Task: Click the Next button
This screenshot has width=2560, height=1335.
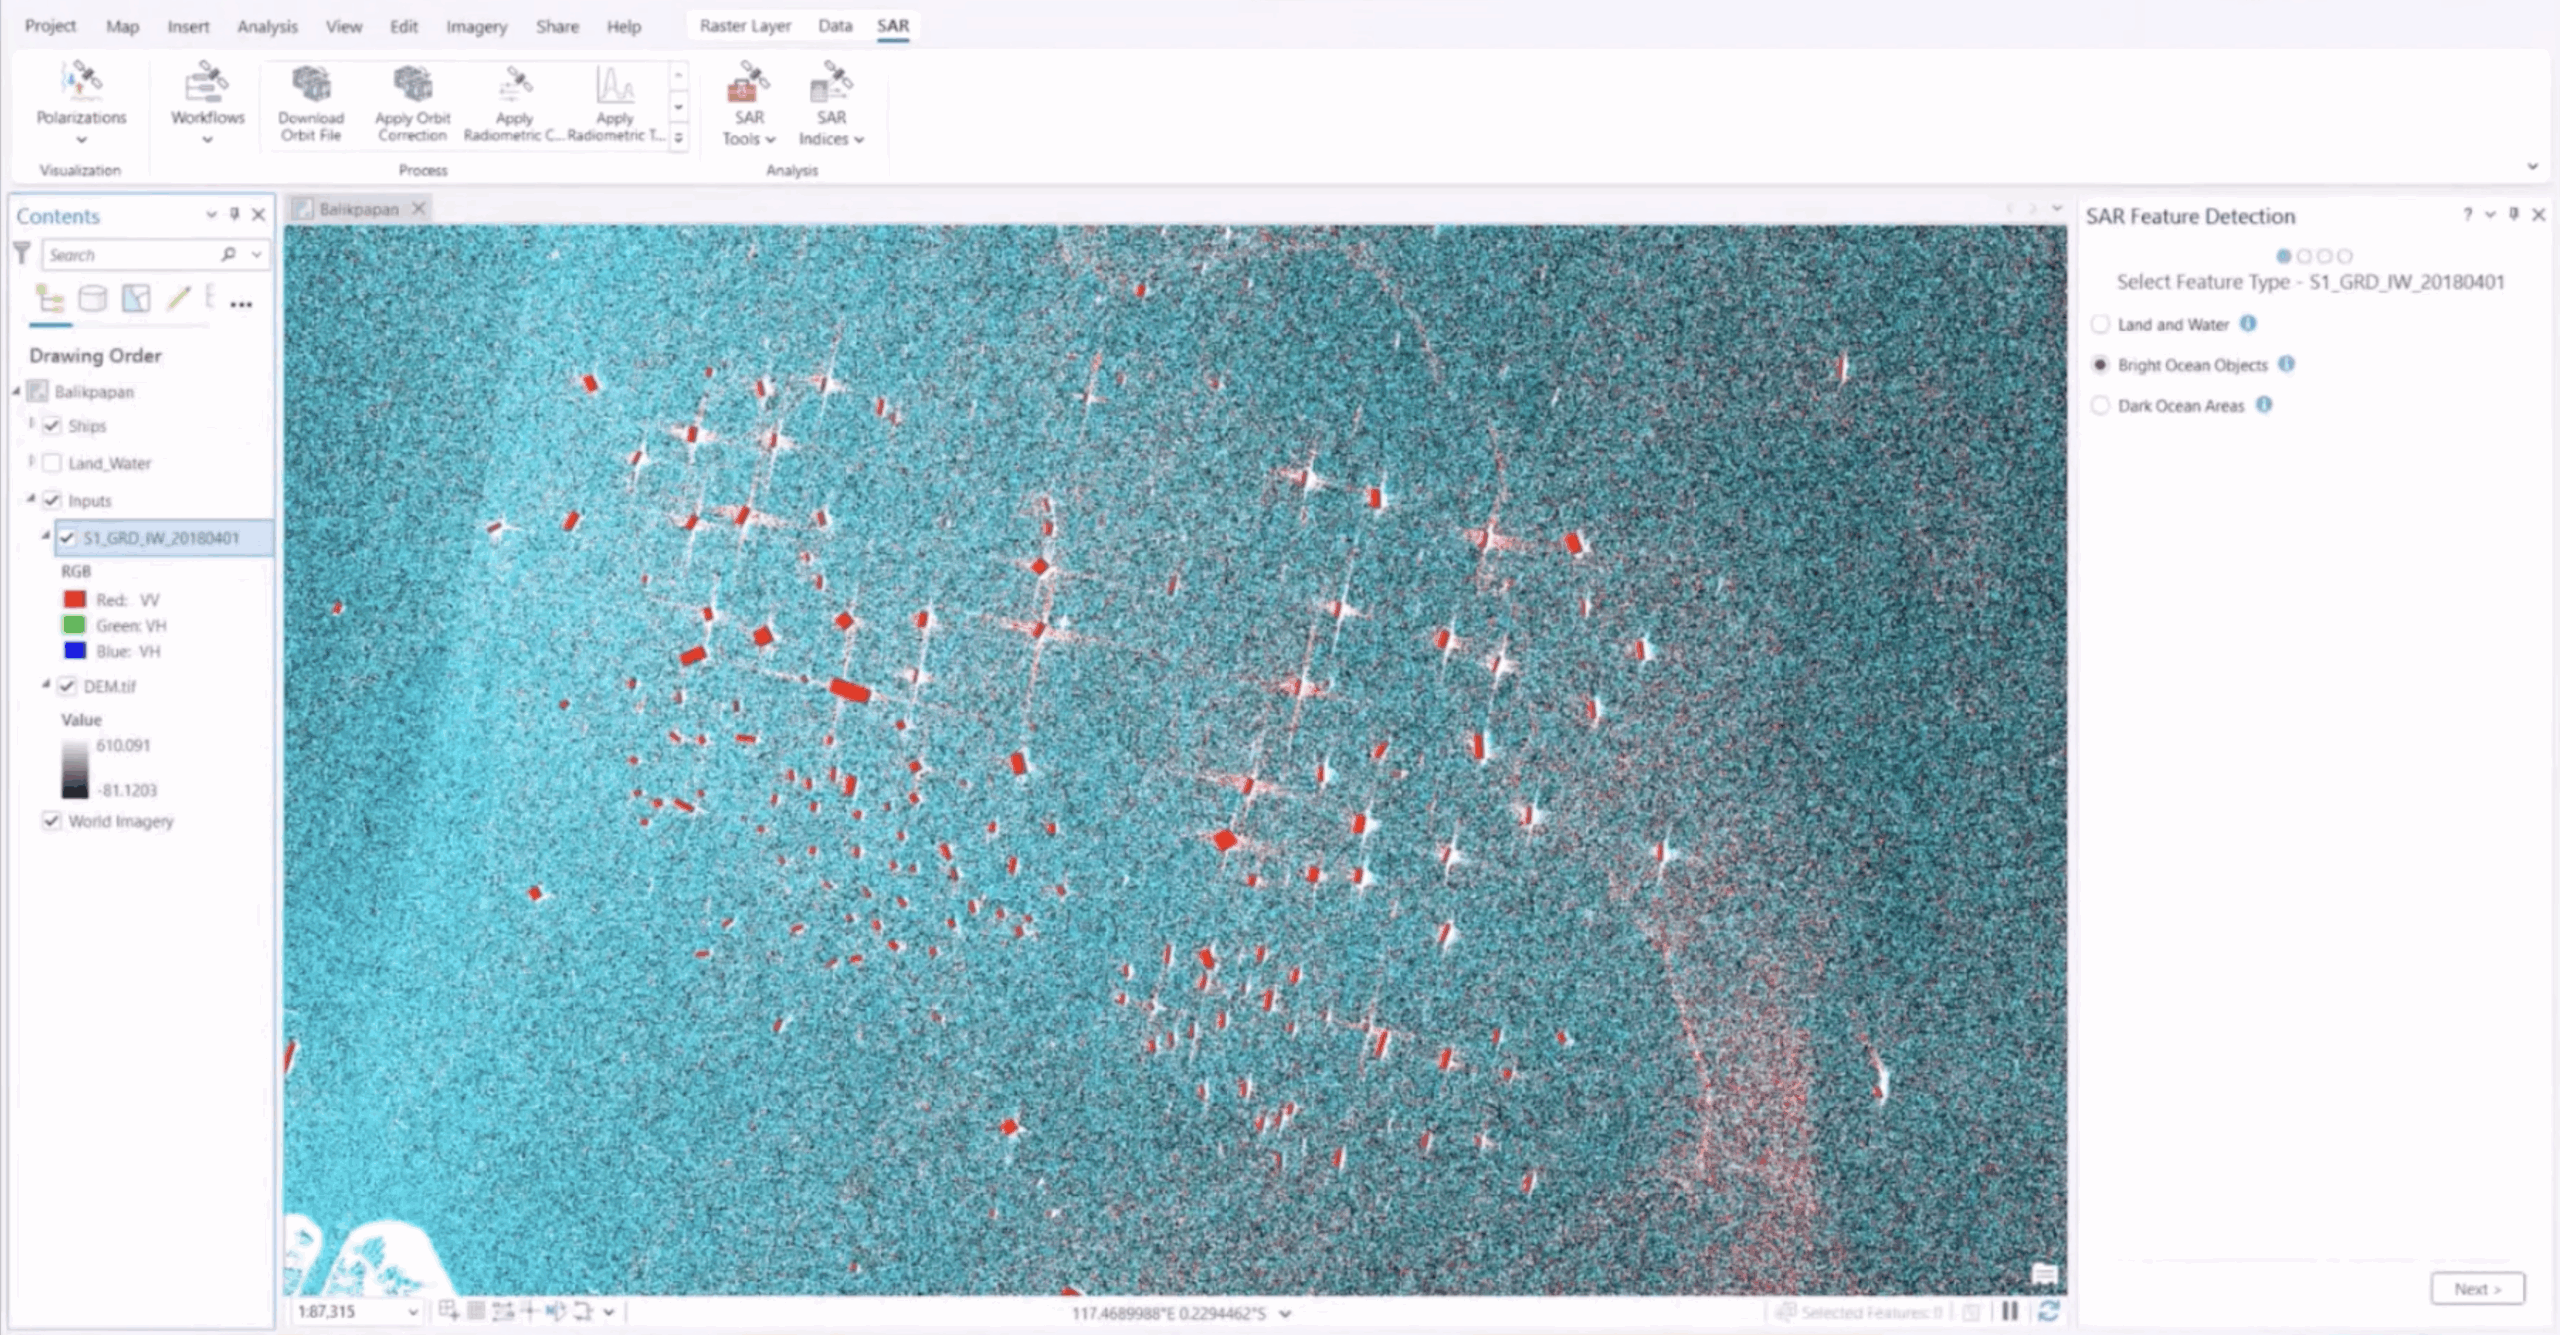Action: click(2477, 1288)
